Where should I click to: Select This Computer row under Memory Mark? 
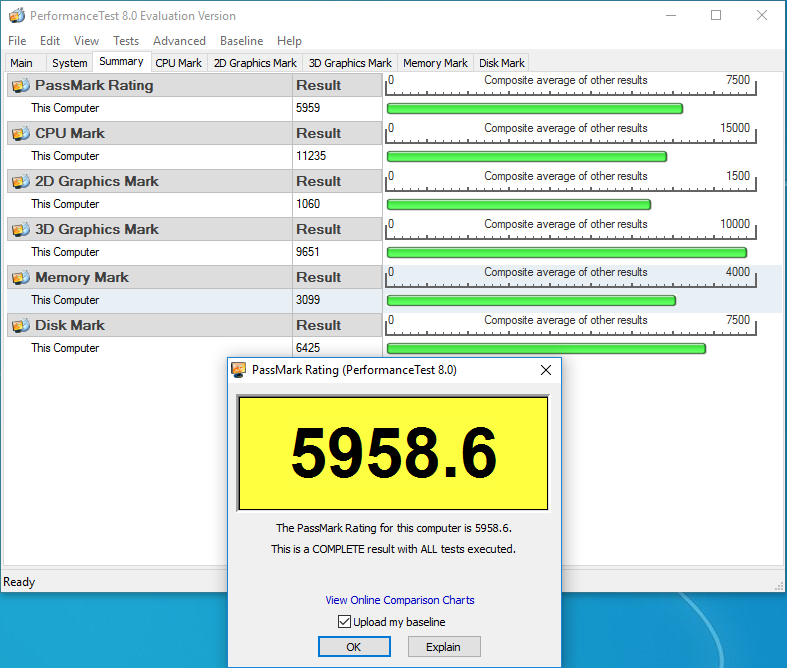click(194, 300)
